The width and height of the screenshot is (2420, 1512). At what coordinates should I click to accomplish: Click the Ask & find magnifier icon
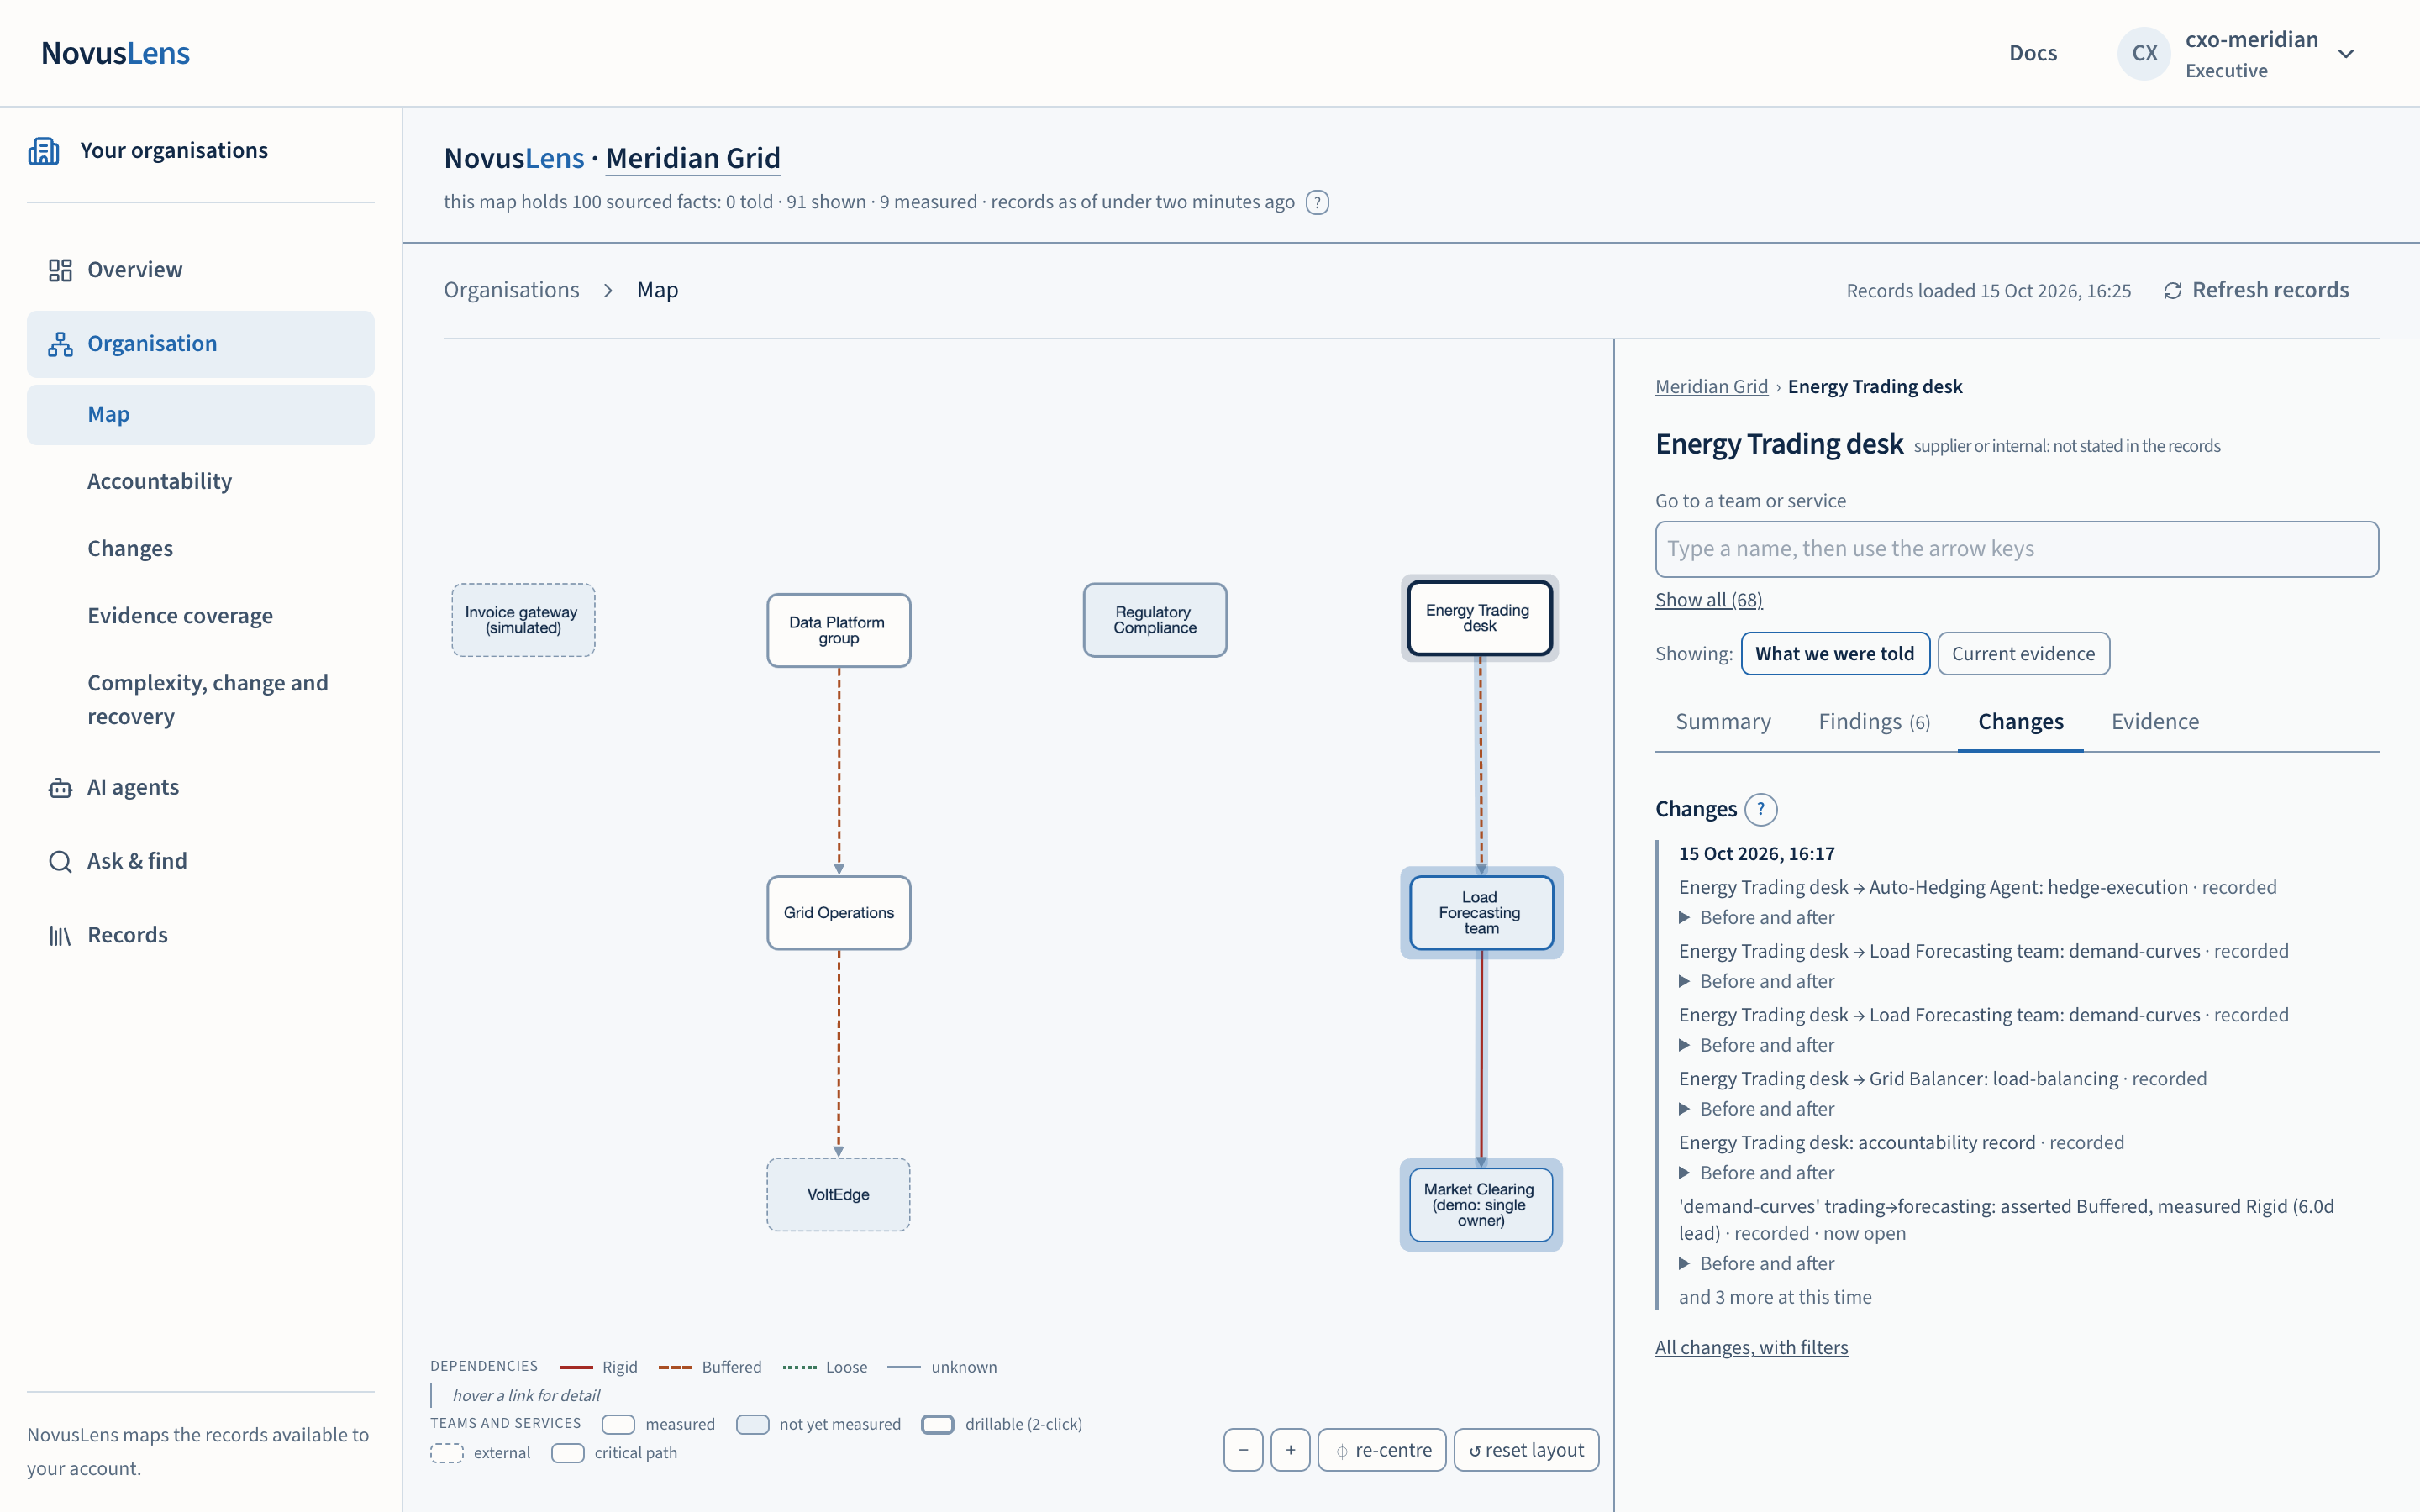pyautogui.click(x=60, y=862)
